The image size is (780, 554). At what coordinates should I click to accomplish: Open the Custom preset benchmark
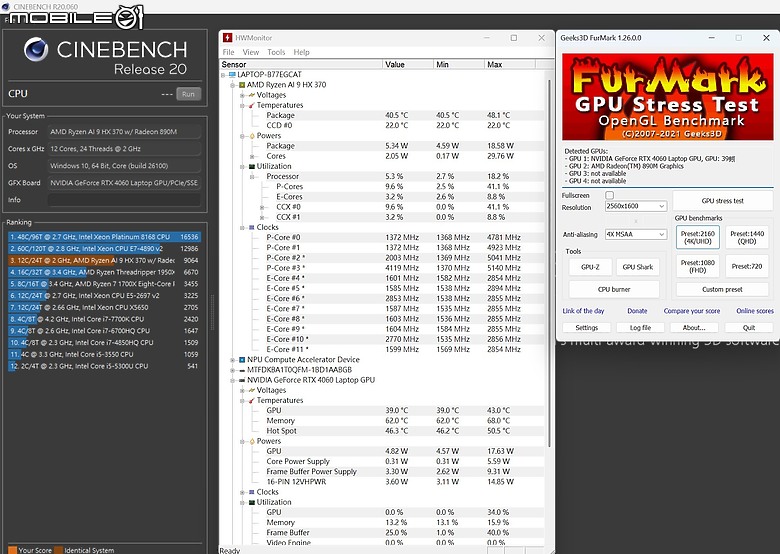tap(722, 289)
